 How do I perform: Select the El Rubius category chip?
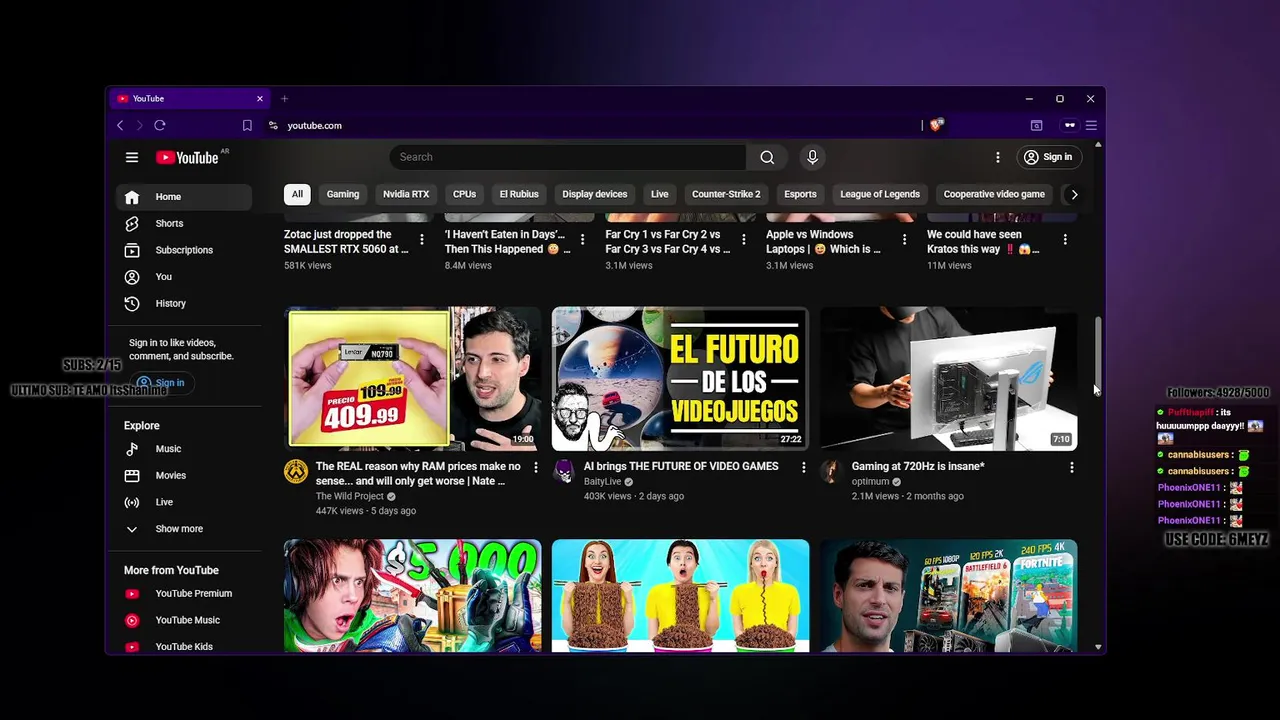click(x=519, y=194)
